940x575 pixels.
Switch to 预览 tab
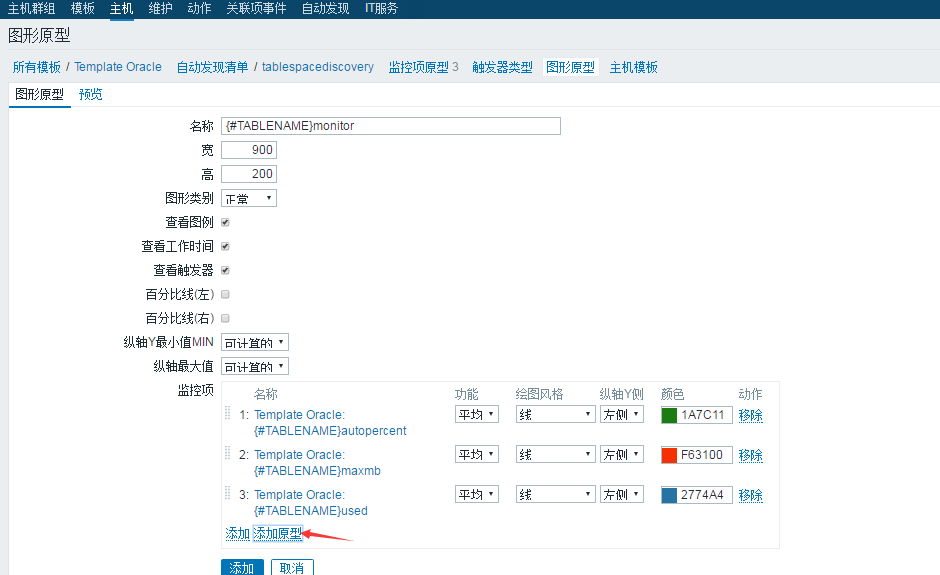[x=91, y=94]
